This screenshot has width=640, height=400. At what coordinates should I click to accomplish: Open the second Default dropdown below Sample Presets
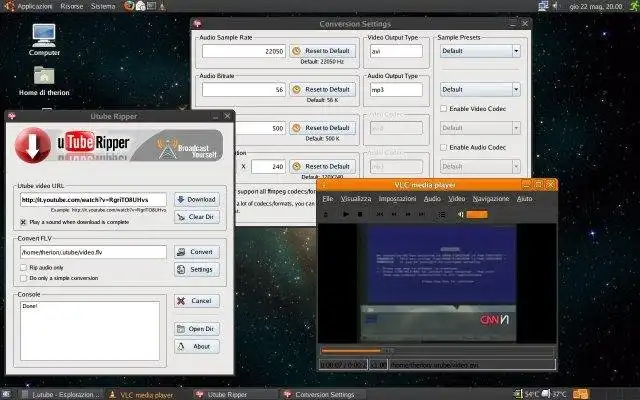(480, 89)
